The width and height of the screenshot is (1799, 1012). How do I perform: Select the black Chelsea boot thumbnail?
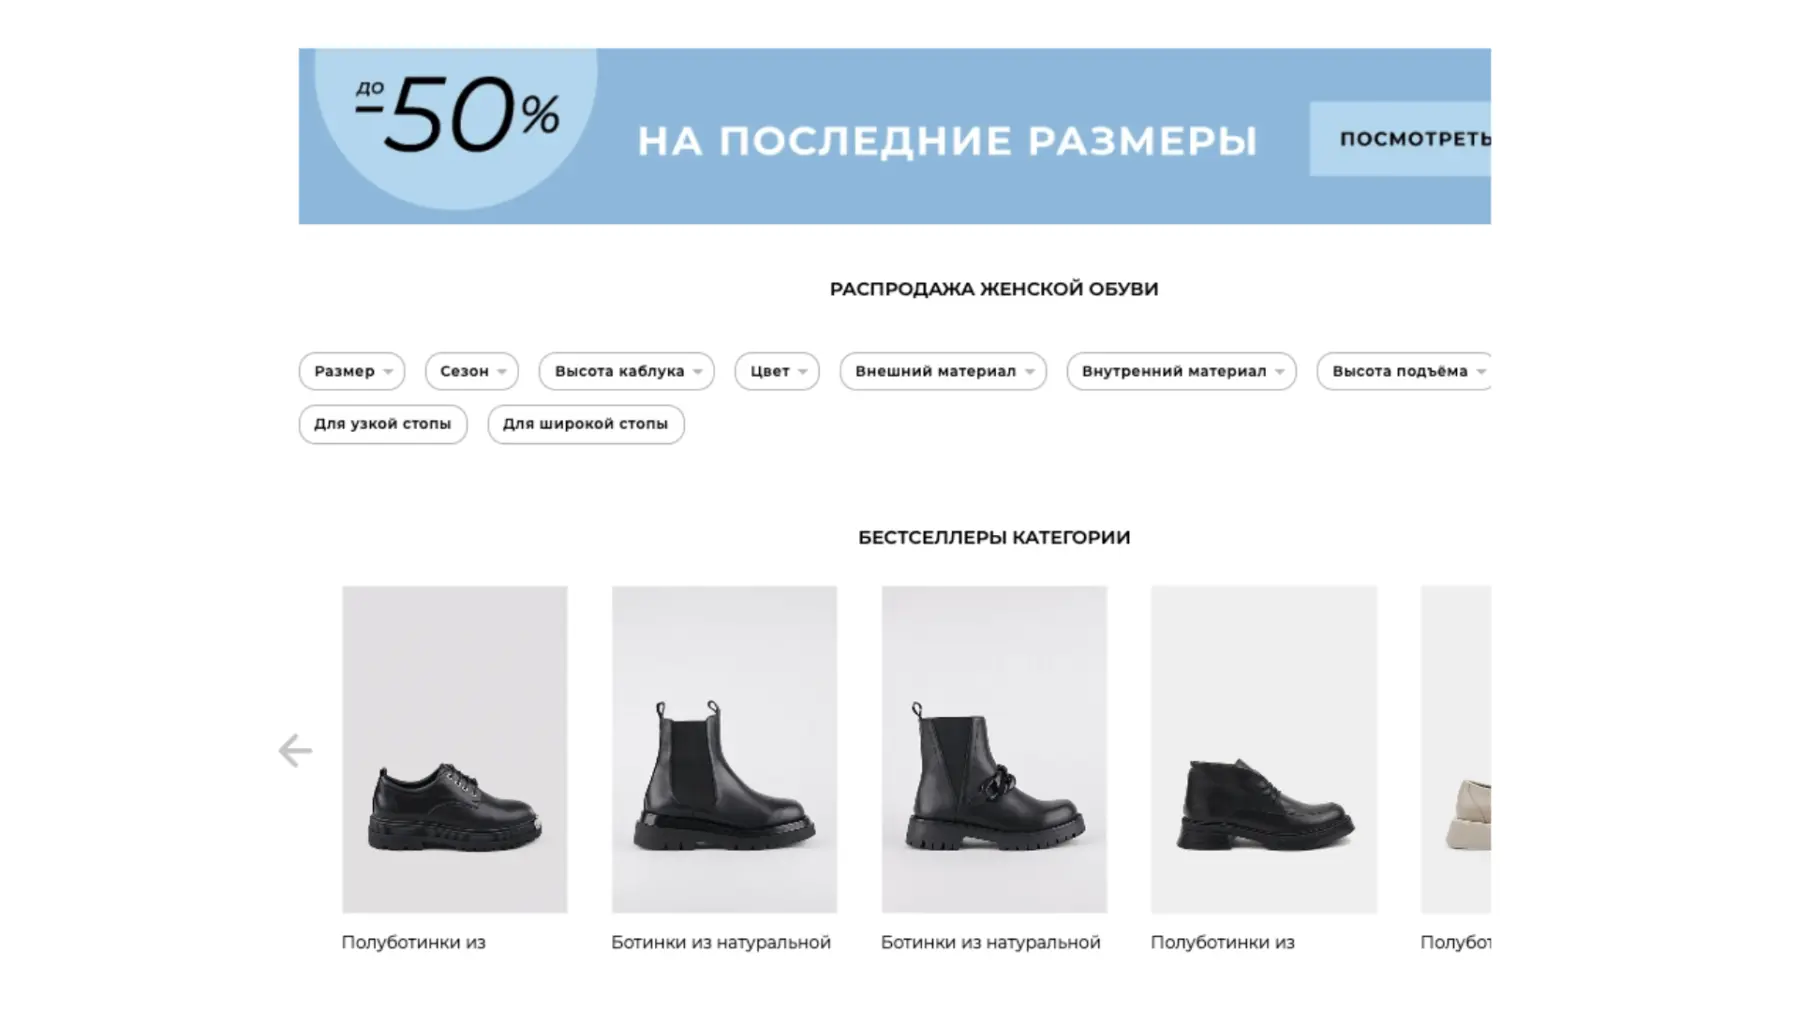tap(724, 749)
